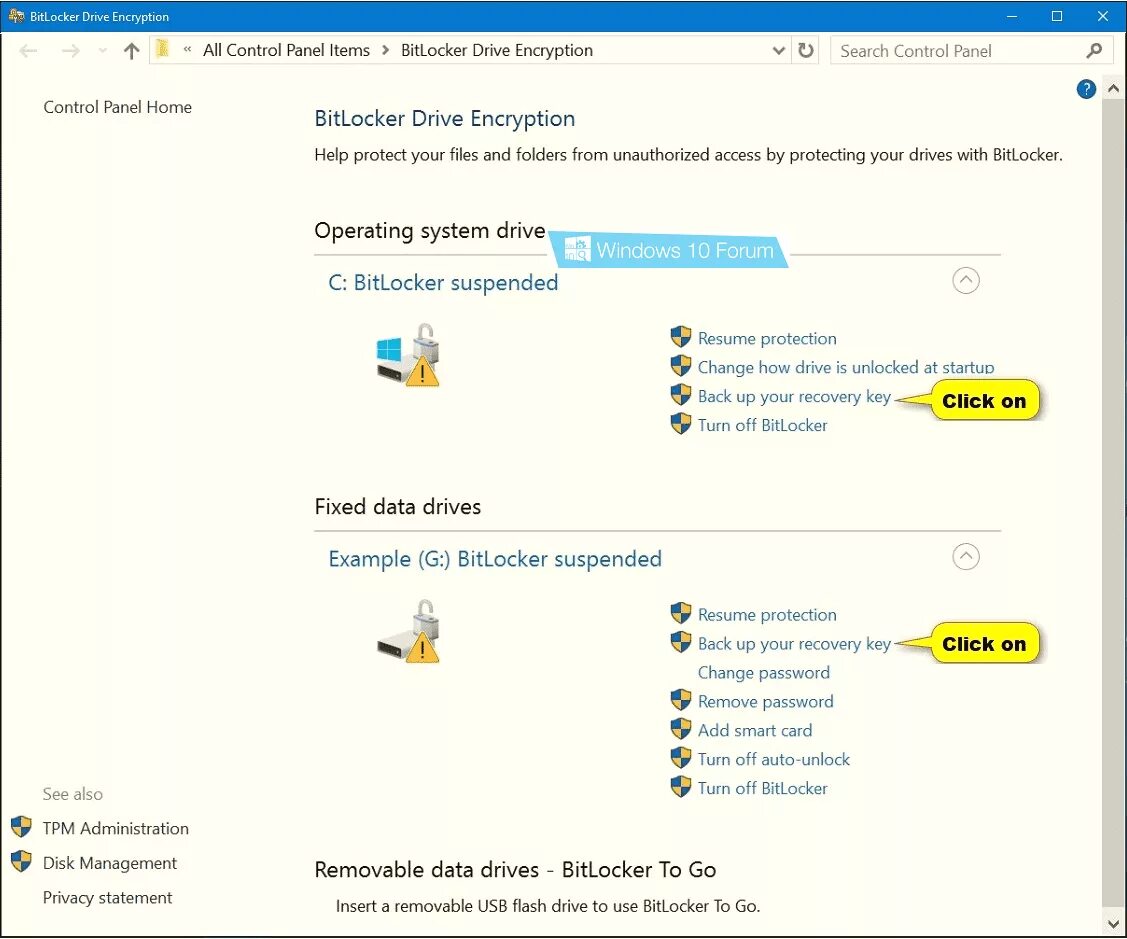Image resolution: width=1127 pixels, height=939 pixels.
Task: Refresh the BitLocker page
Action: pyautogui.click(x=806, y=50)
